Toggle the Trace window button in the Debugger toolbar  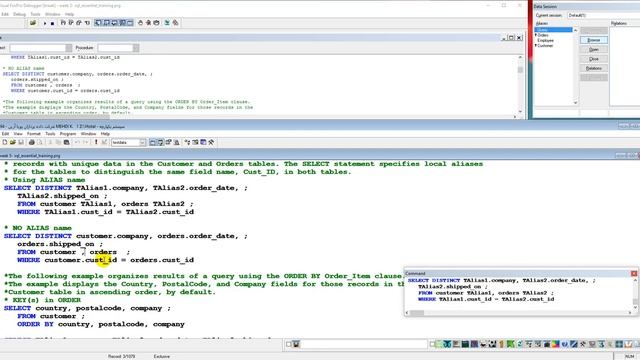point(98,23)
